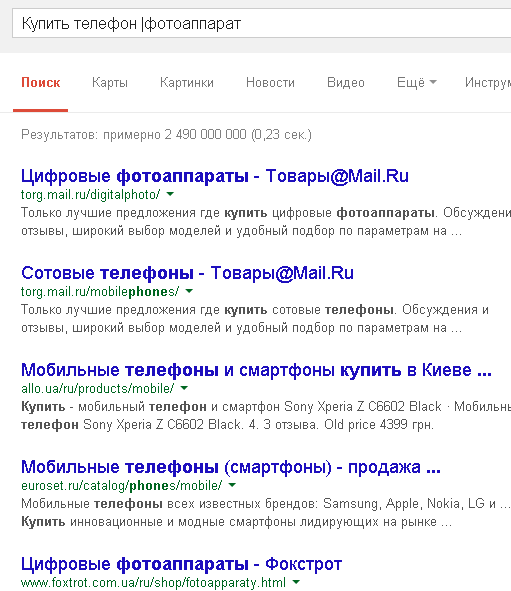This screenshot has height=591, width=511.
Task: Open Цифровые фотоаппараты Товары@Mail.Ru link
Action: click(x=215, y=176)
